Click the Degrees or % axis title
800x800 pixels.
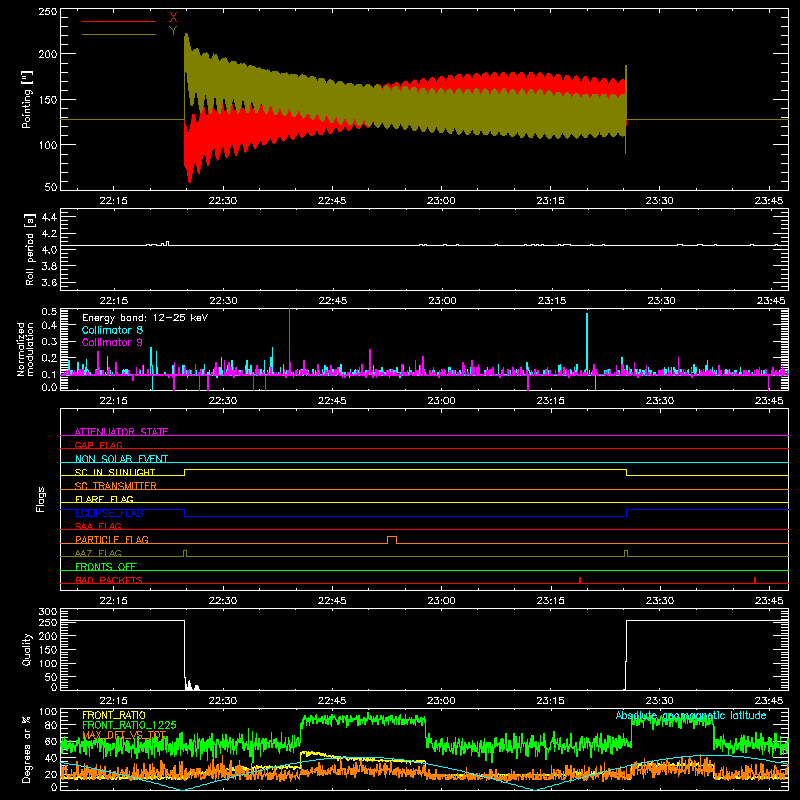pos(27,750)
